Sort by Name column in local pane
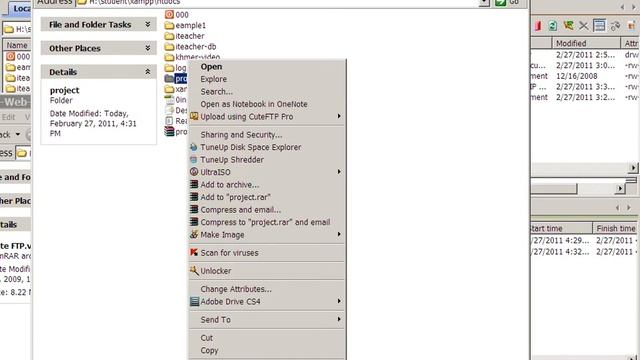The image size is (640, 360). tap(17, 45)
